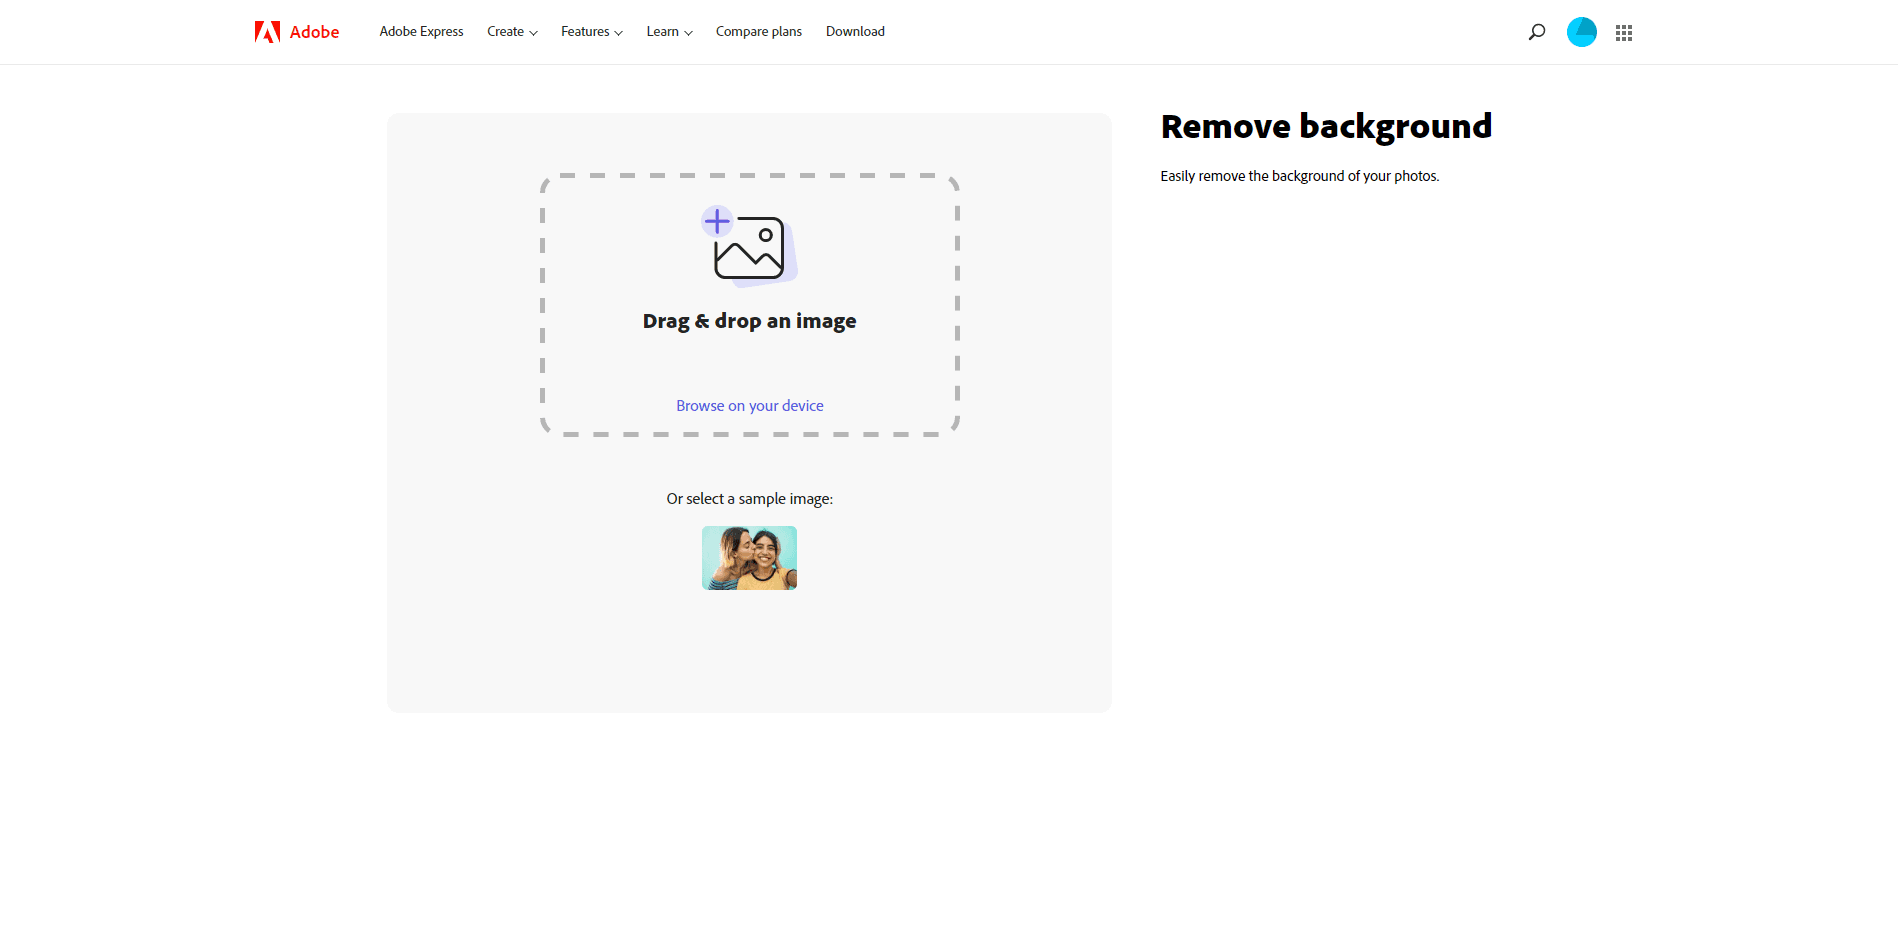
Task: Open Compare plans
Action: coord(758,31)
